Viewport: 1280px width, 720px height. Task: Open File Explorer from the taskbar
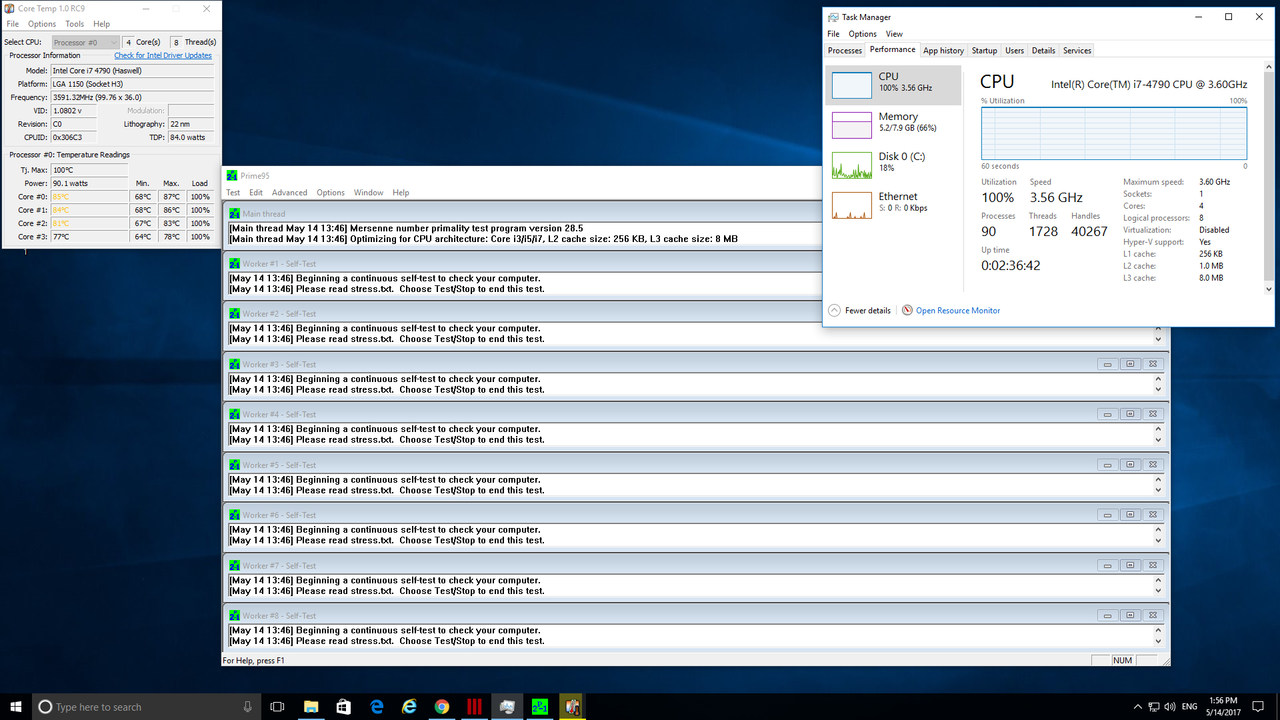pos(311,707)
